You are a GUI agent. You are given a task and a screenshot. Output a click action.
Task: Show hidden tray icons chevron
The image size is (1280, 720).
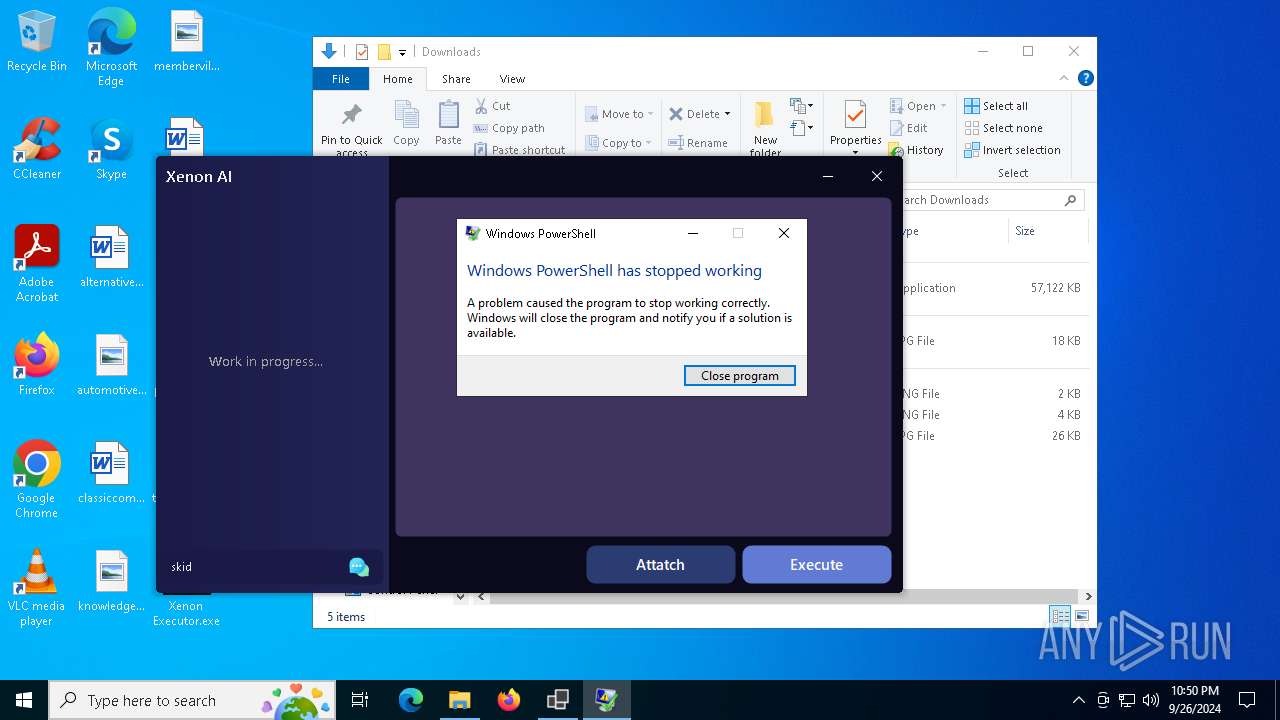1078,700
